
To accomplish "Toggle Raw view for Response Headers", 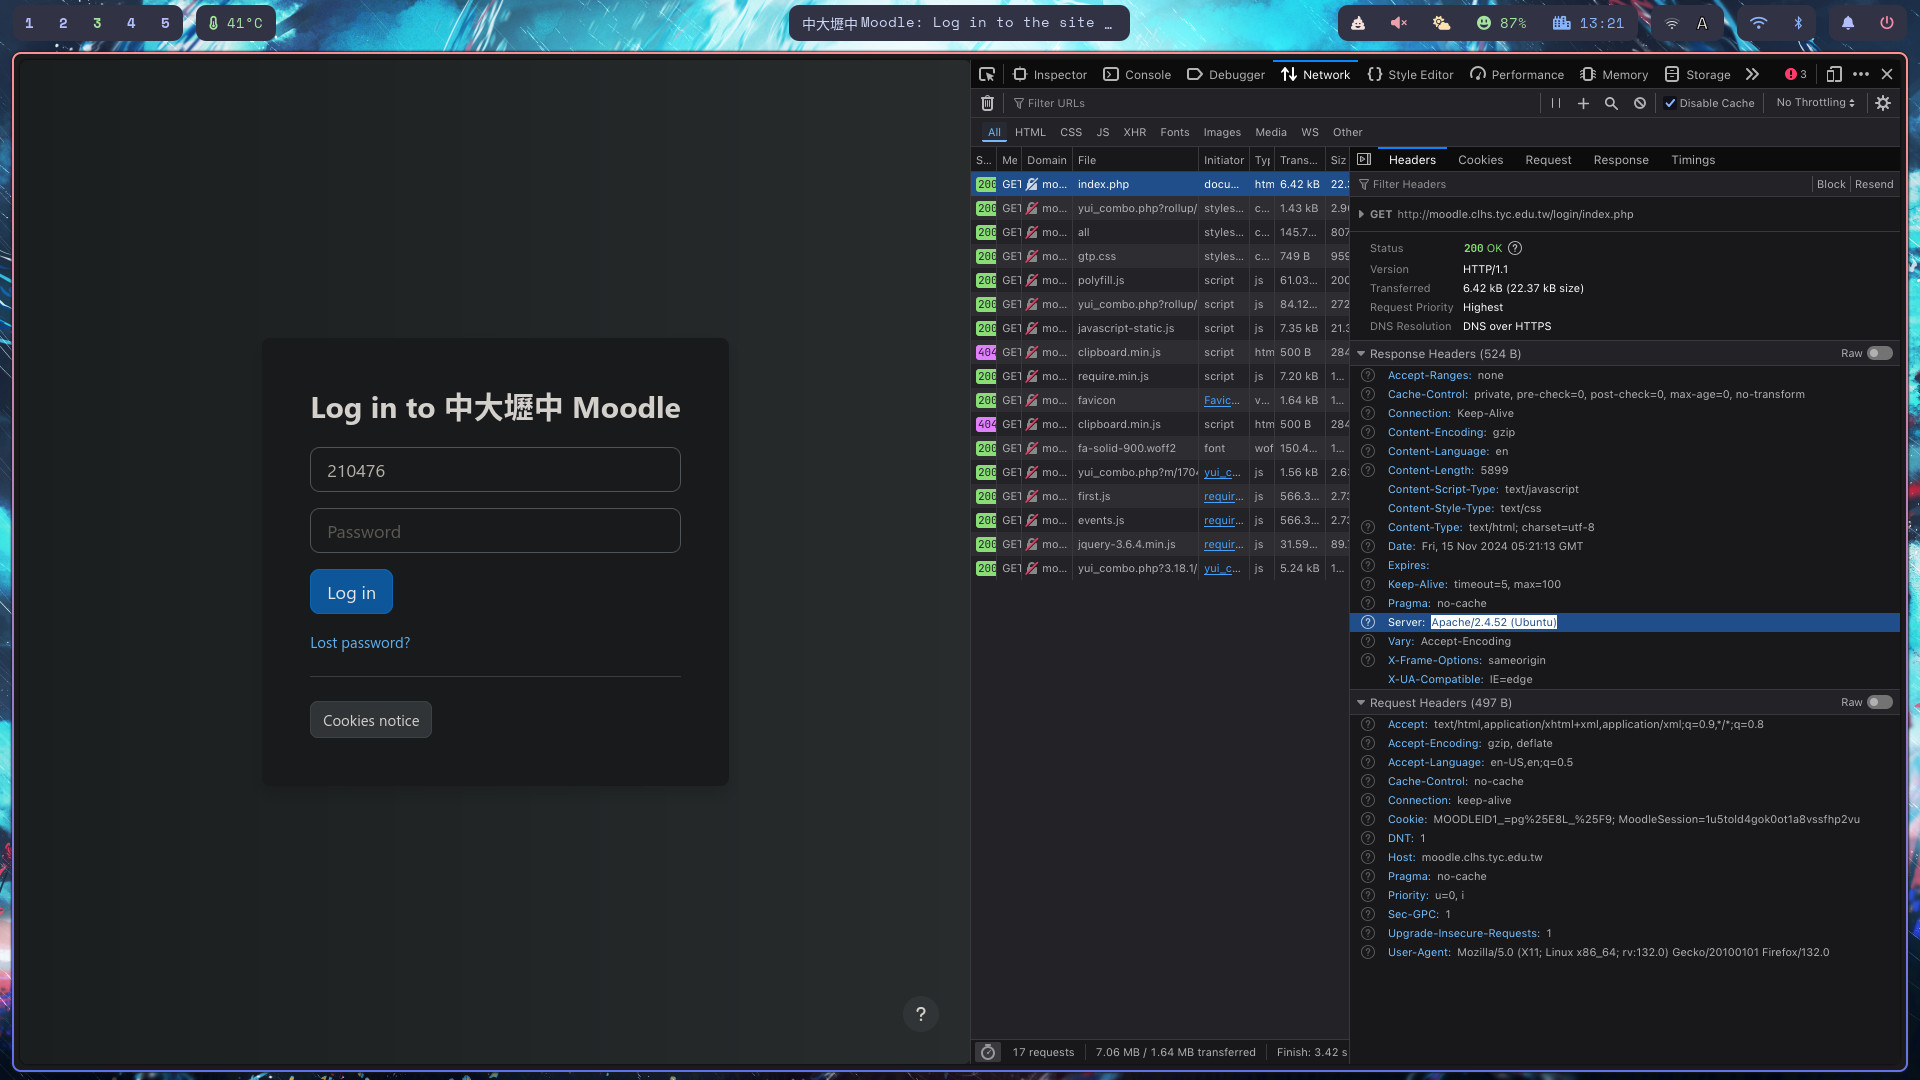I will pyautogui.click(x=1880, y=353).
